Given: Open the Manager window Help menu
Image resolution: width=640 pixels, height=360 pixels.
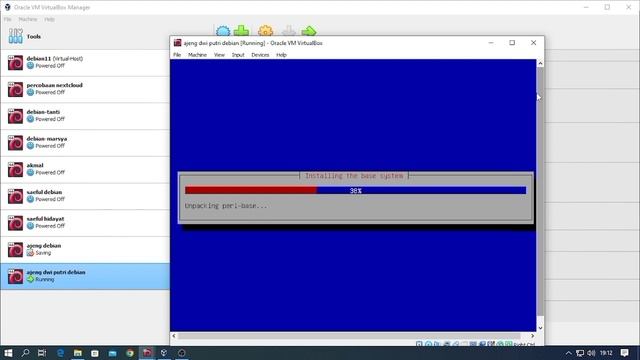Looking at the screenshot, I should (49, 19).
